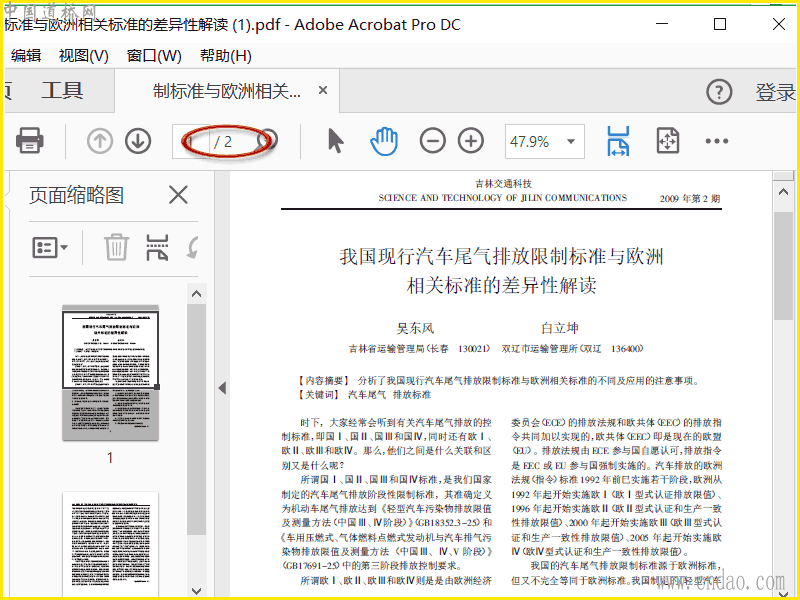Select the document tab 制标准与欧洲相关...
This screenshot has width=800, height=600.
[227, 91]
